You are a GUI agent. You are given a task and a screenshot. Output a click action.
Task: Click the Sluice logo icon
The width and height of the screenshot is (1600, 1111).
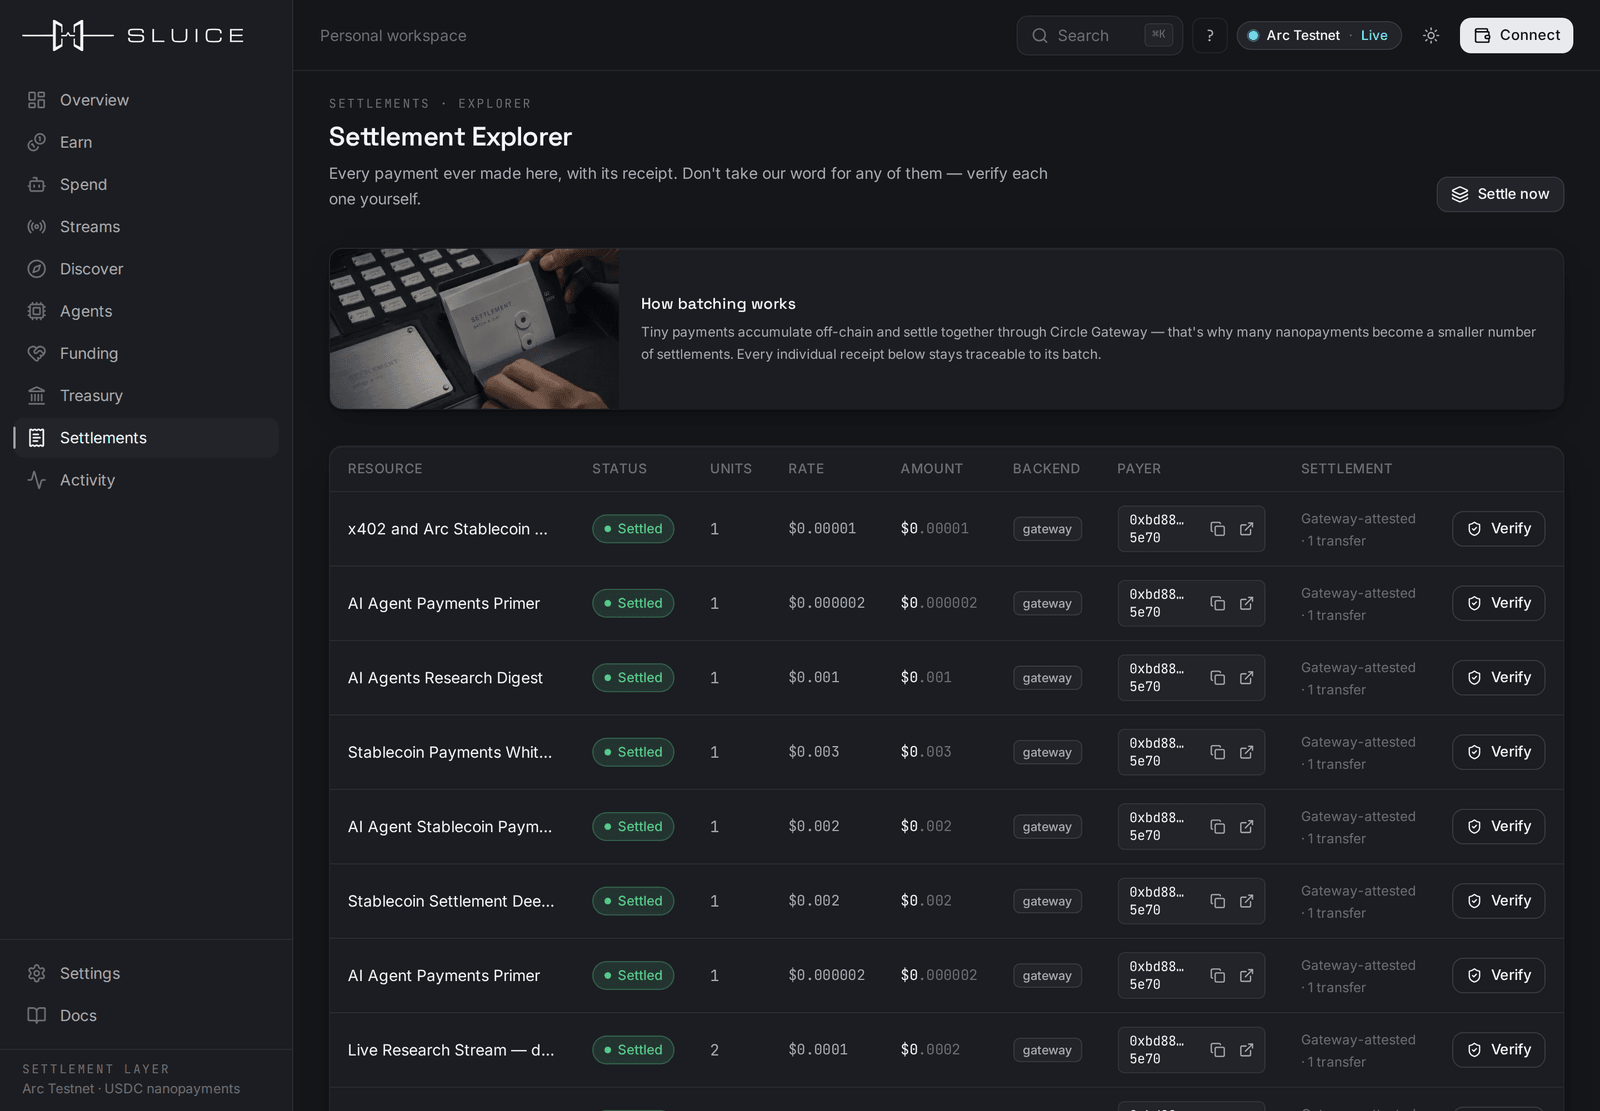pos(68,35)
